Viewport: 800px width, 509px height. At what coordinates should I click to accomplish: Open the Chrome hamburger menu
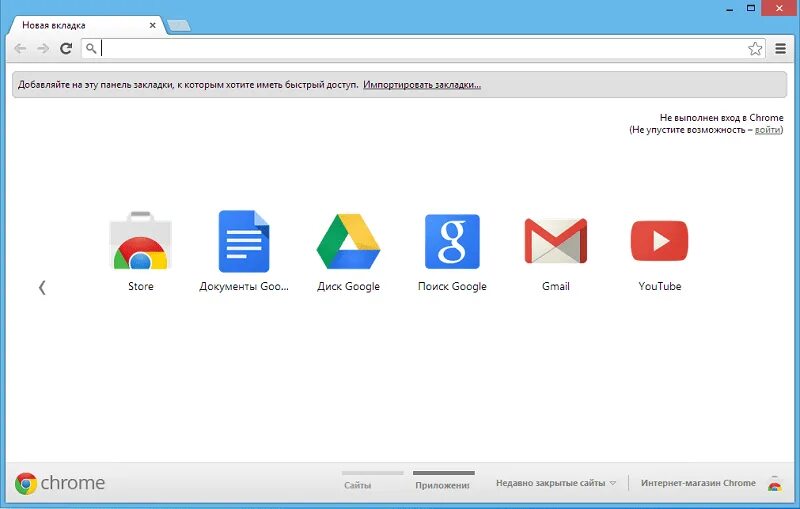(x=780, y=48)
